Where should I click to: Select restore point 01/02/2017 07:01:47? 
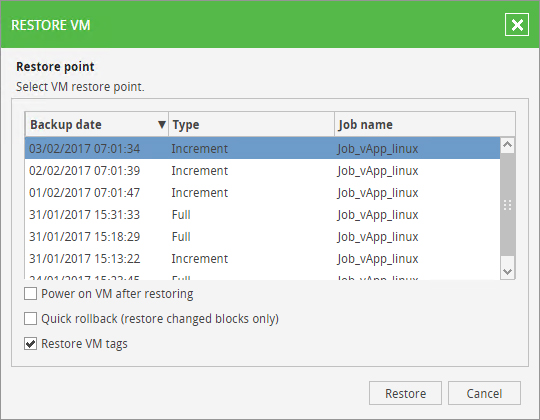pos(262,192)
